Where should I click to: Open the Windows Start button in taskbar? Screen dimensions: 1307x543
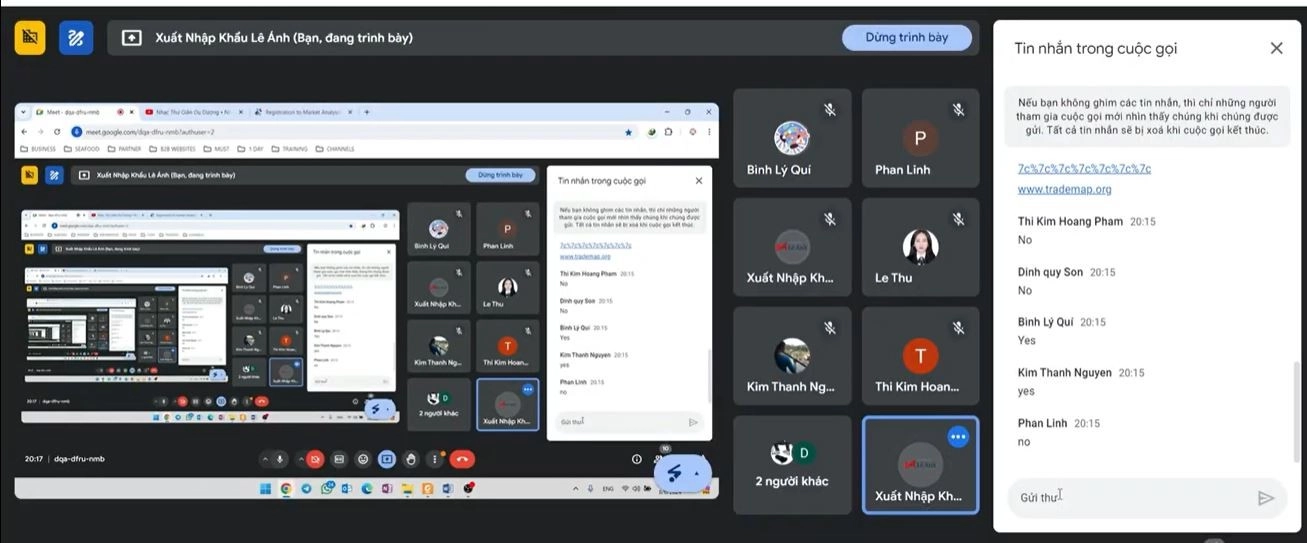pyautogui.click(x=265, y=489)
